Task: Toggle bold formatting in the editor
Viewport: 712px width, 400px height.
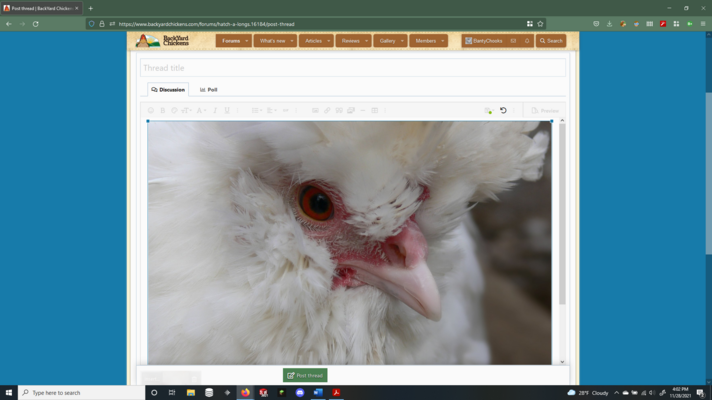Action: tap(163, 110)
